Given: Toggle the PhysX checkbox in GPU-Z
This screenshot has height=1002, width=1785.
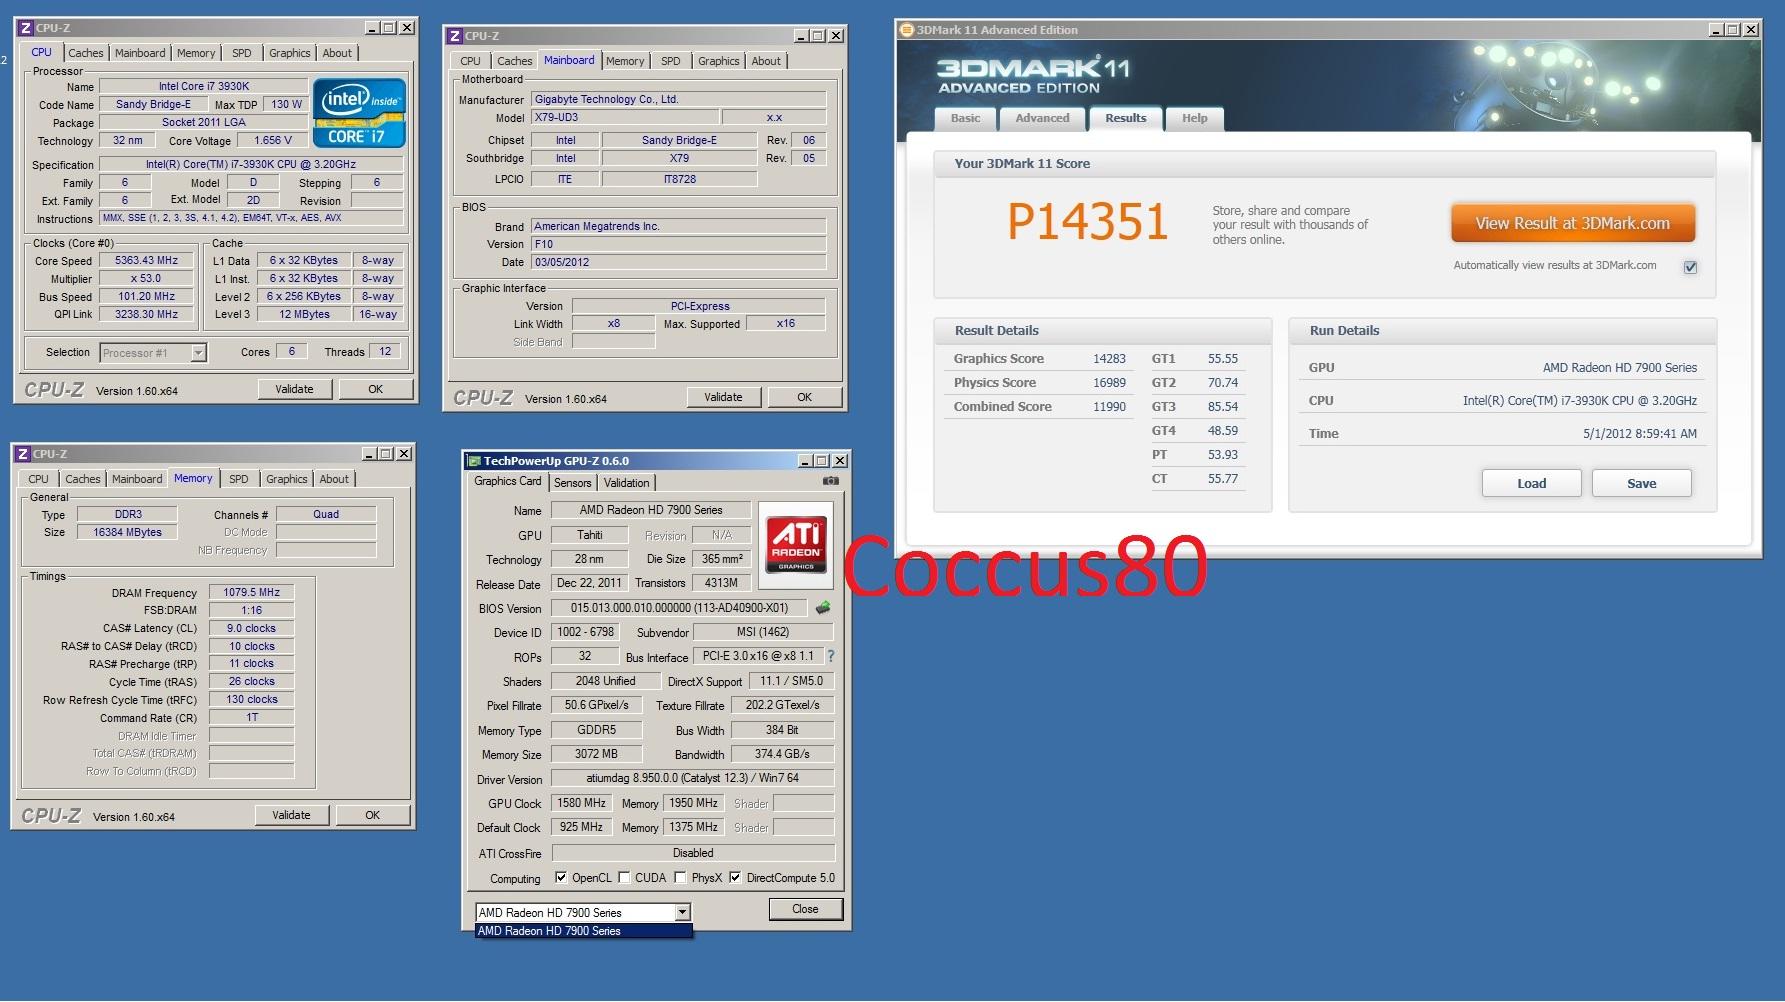Looking at the screenshot, I should click(x=680, y=877).
